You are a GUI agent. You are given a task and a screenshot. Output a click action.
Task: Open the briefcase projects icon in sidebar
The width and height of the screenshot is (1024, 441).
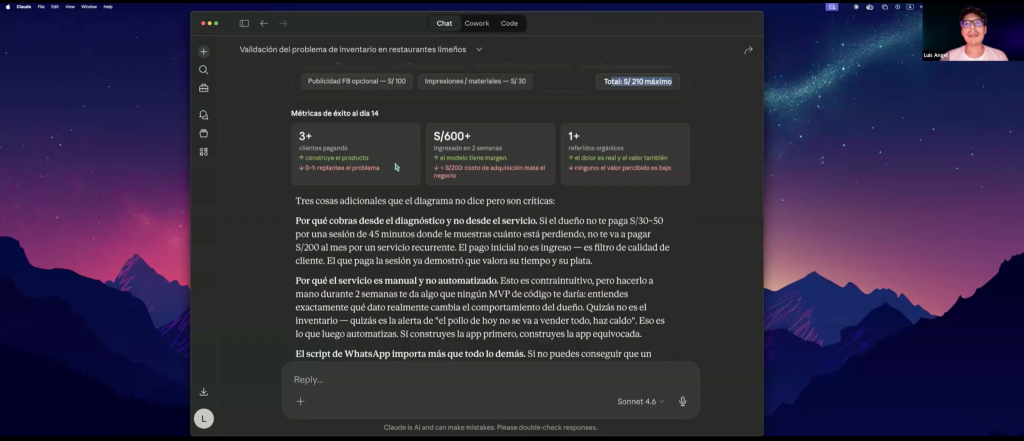tap(204, 88)
